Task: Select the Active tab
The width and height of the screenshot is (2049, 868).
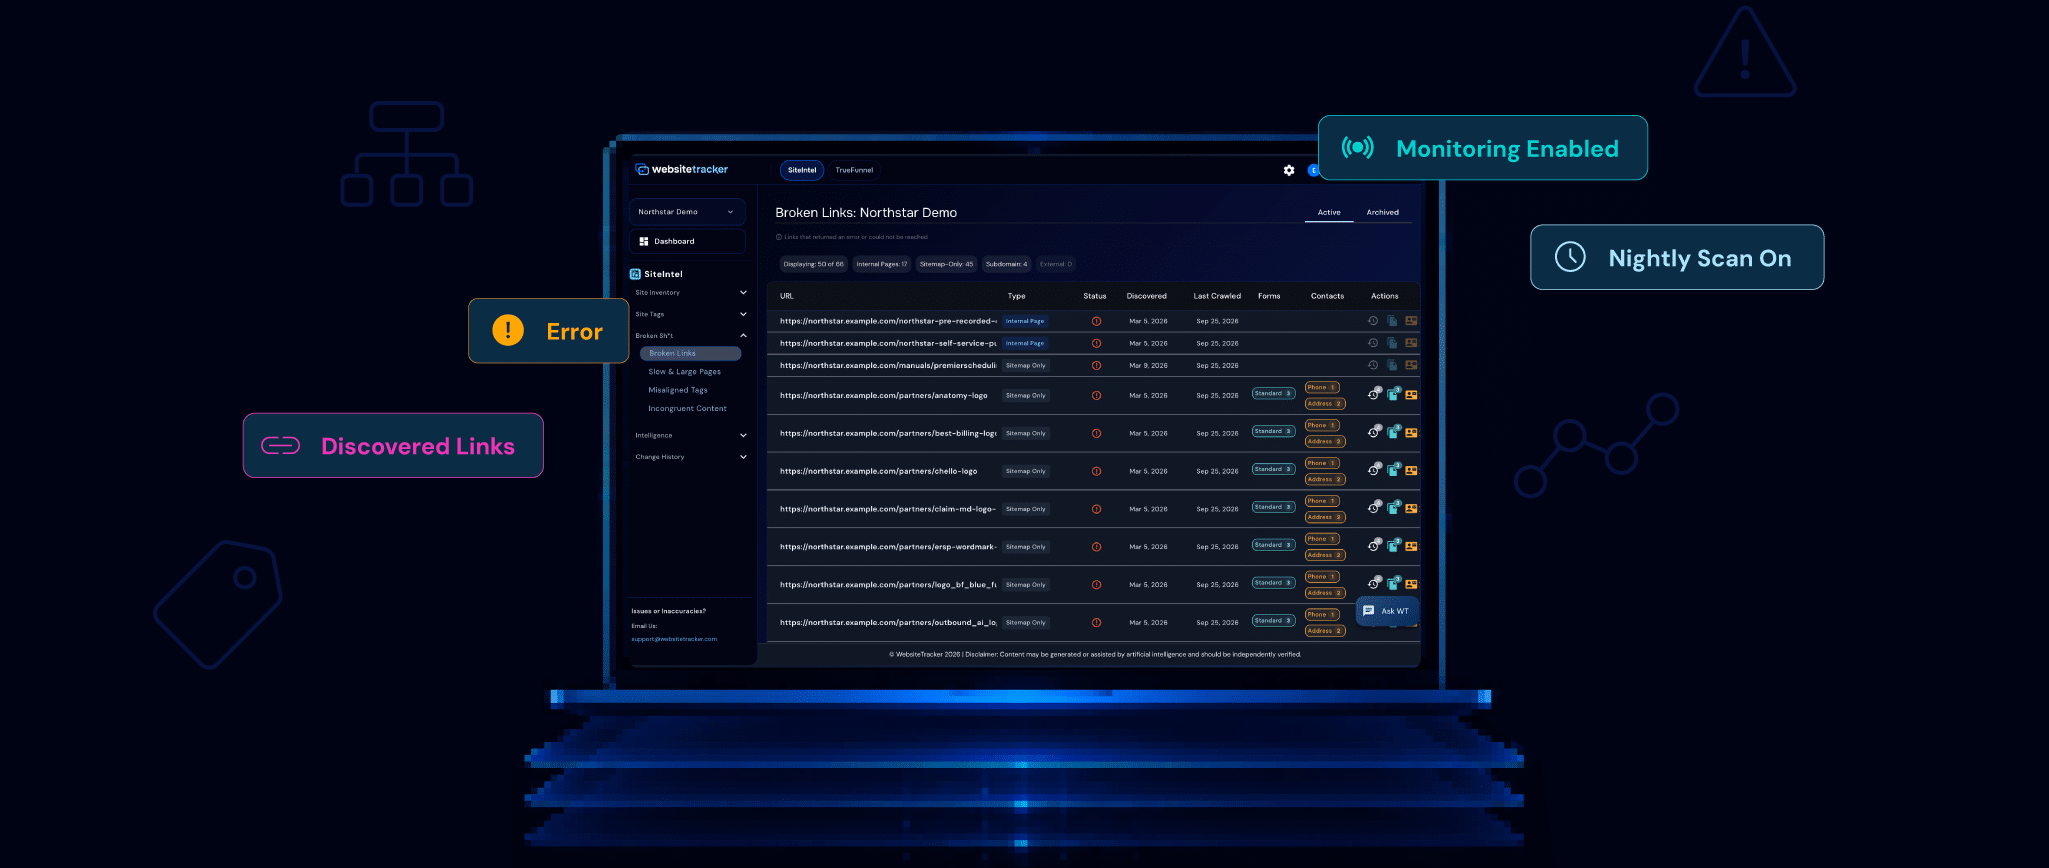Action: click(1329, 212)
